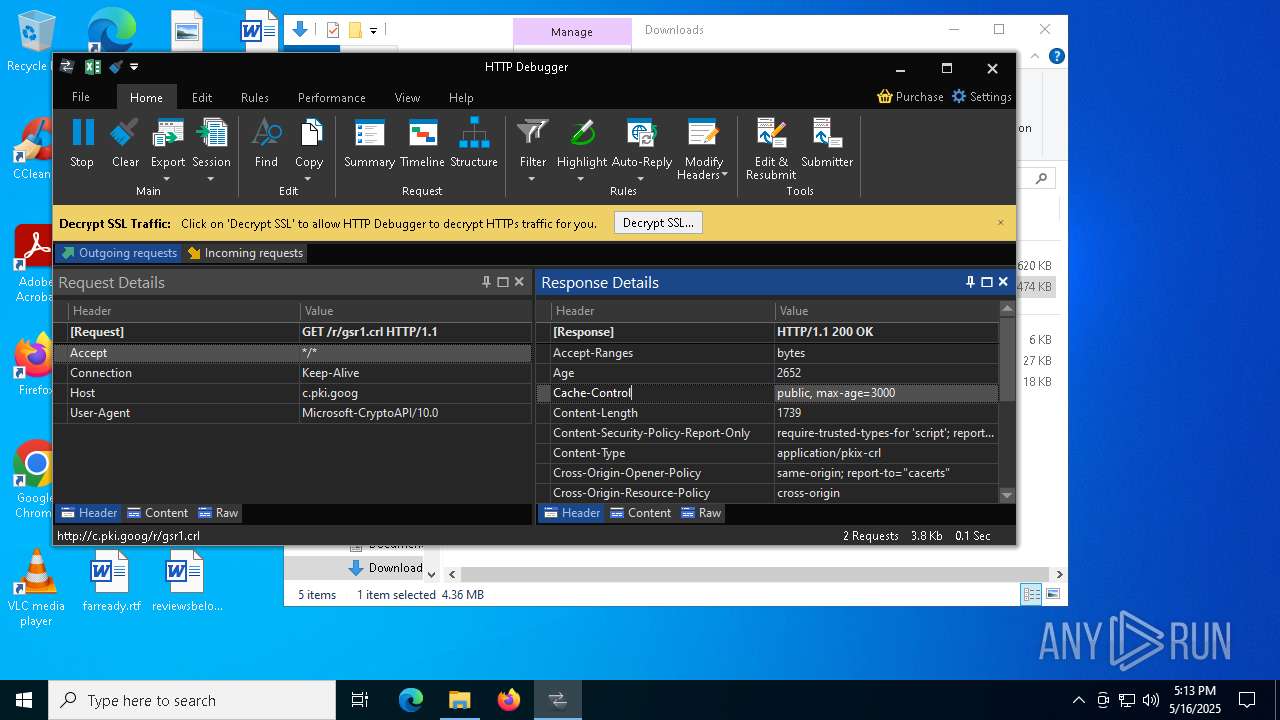Click the response scrollbar down arrow

(1007, 495)
